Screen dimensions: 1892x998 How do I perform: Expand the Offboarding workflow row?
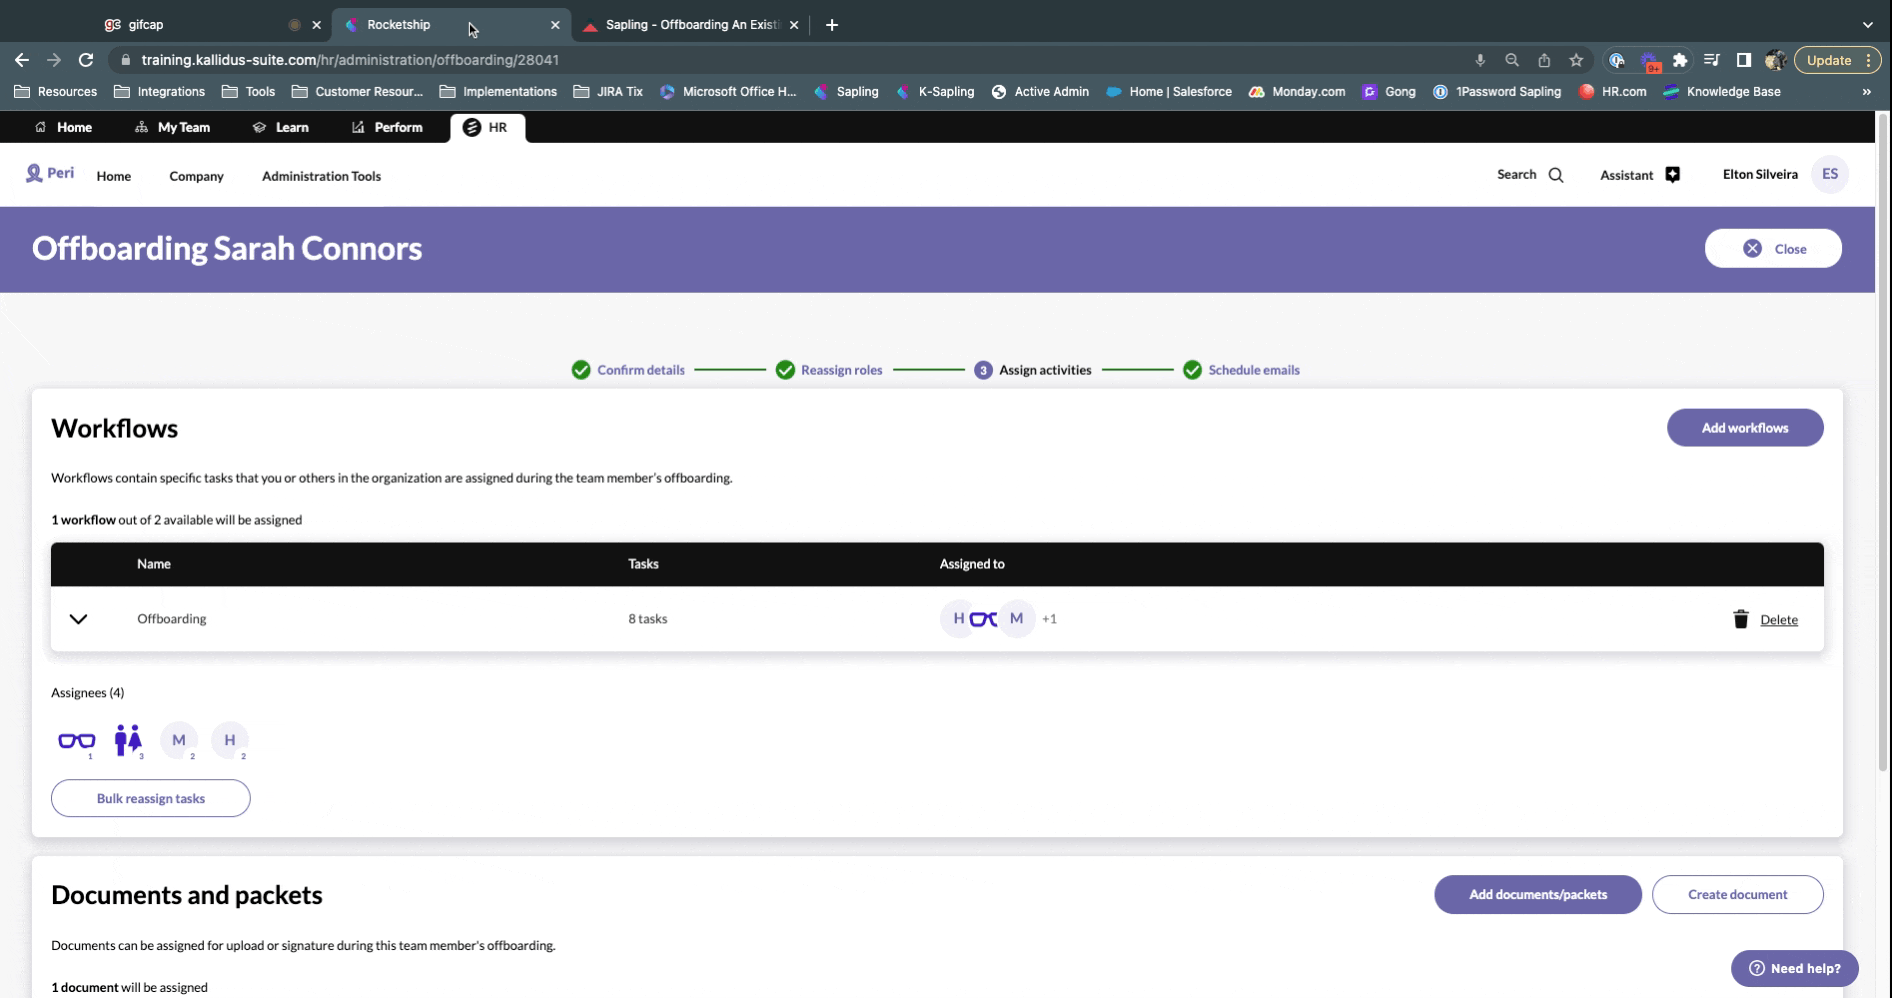coord(78,619)
